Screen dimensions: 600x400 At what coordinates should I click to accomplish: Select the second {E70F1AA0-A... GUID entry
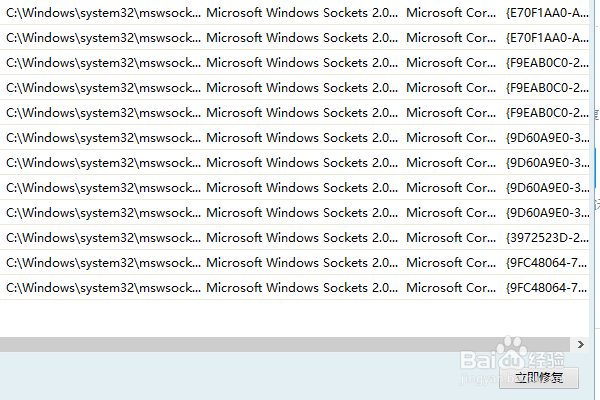[546, 37]
